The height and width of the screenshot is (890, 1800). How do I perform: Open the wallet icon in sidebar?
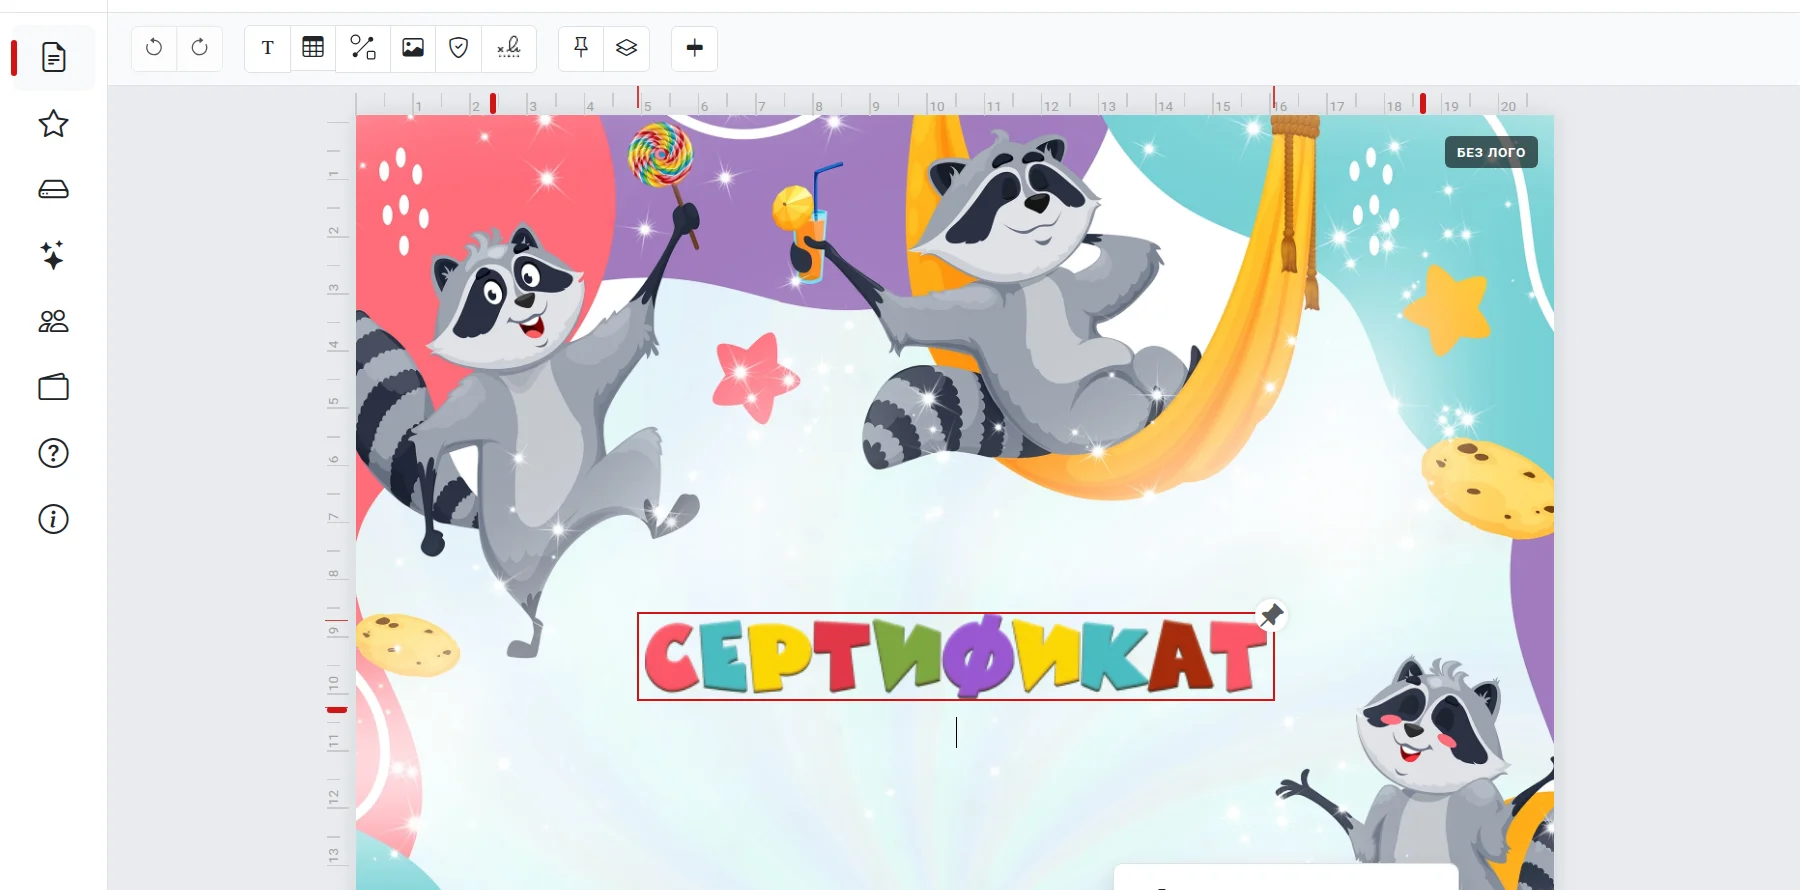click(x=54, y=387)
